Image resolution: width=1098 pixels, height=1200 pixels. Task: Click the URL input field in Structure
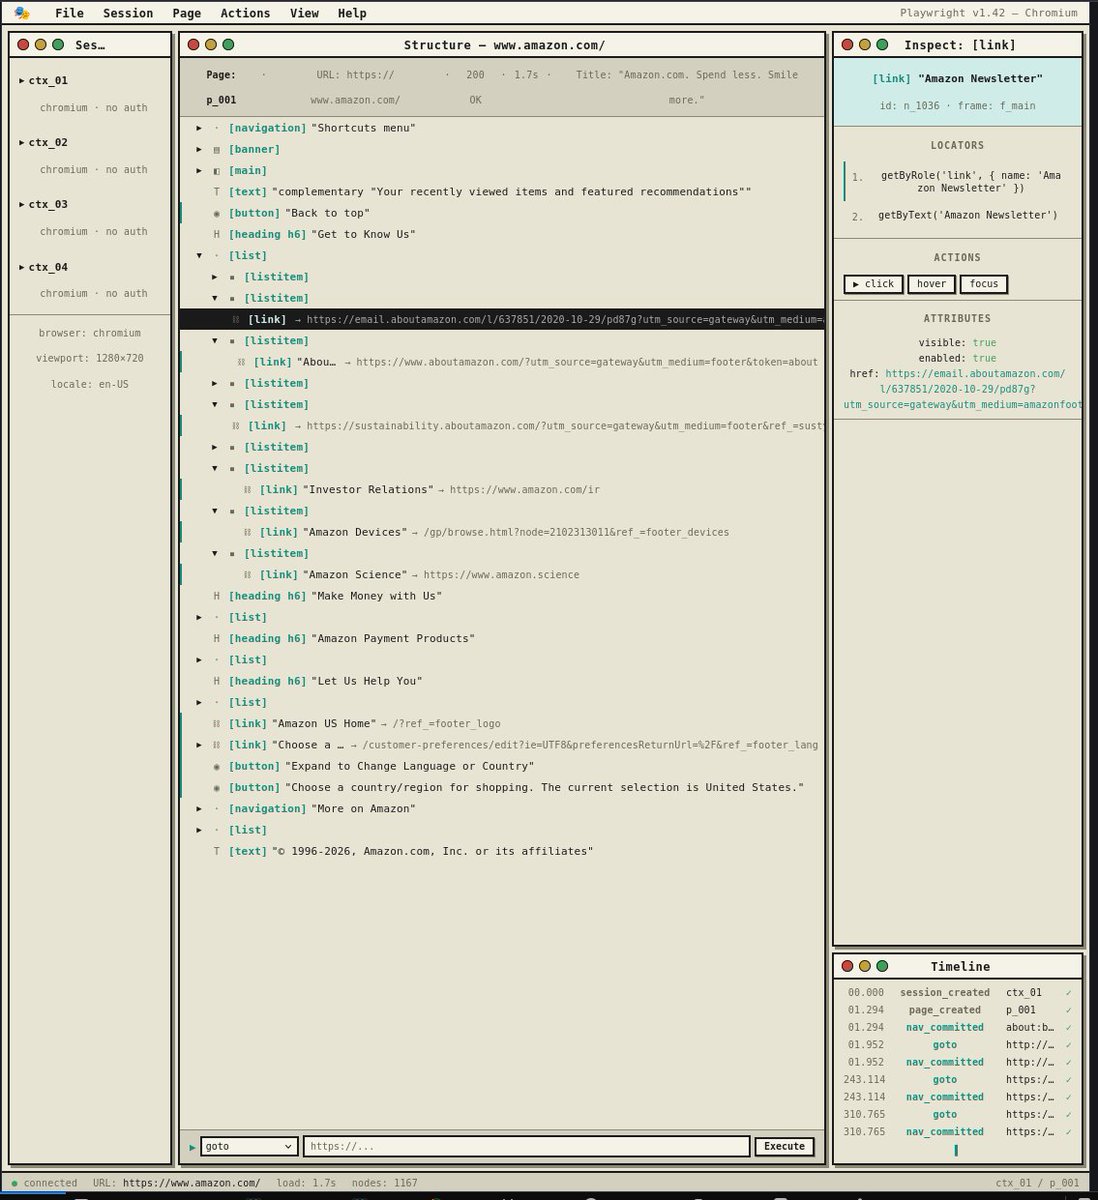click(x=526, y=1147)
